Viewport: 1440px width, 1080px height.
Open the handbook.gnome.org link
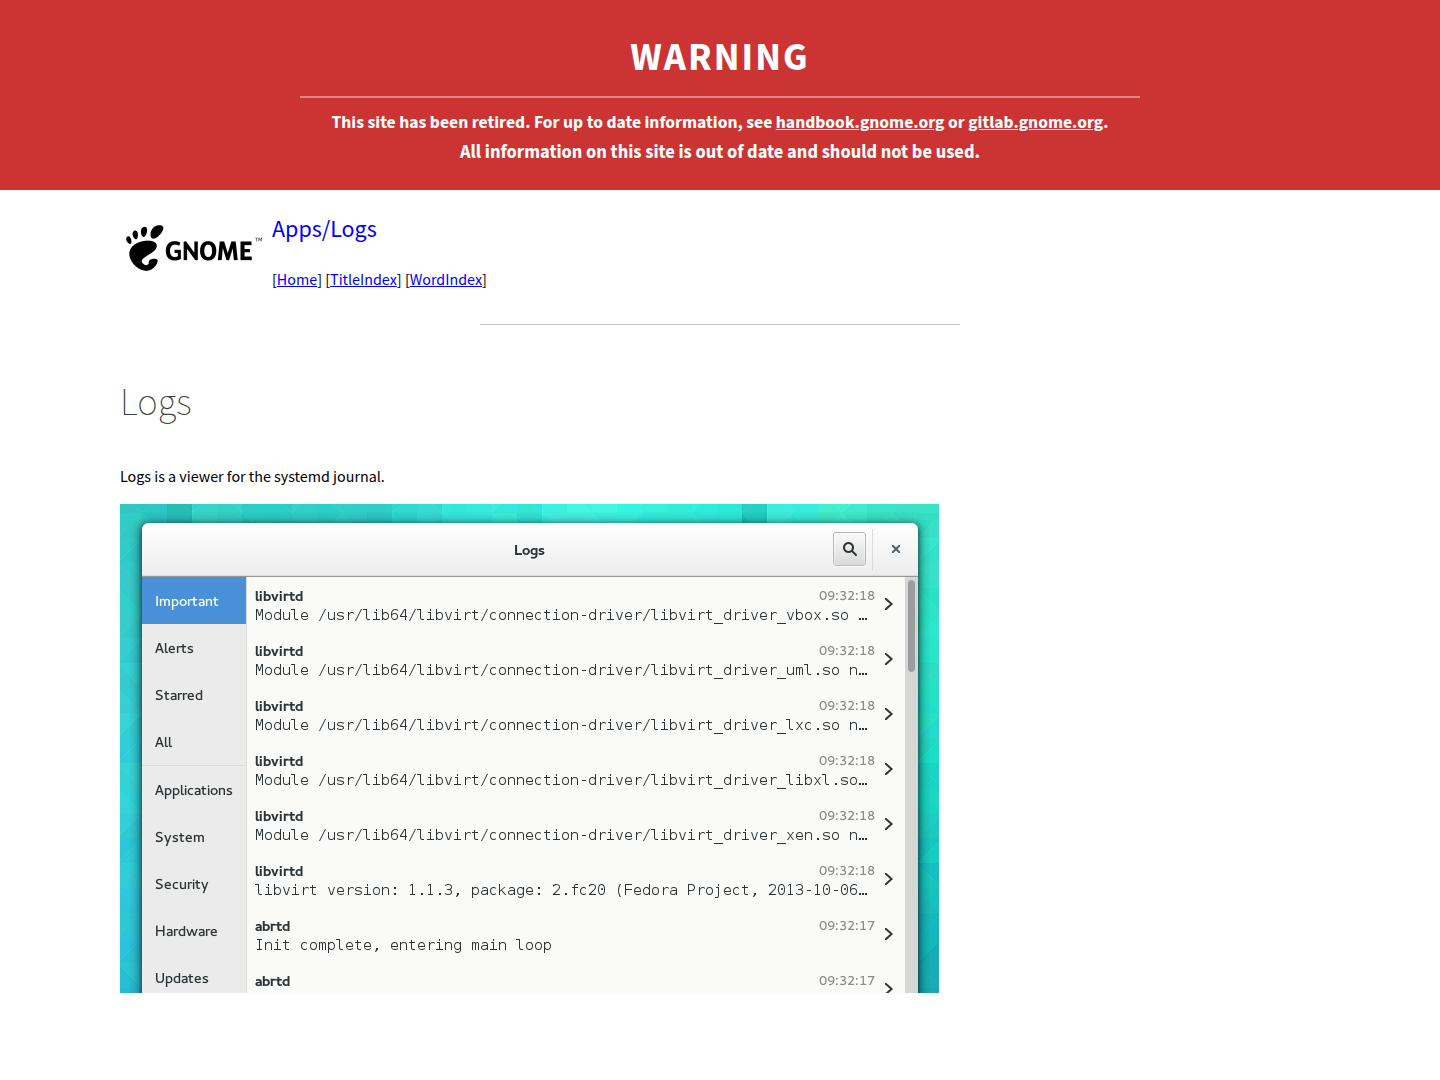point(860,122)
